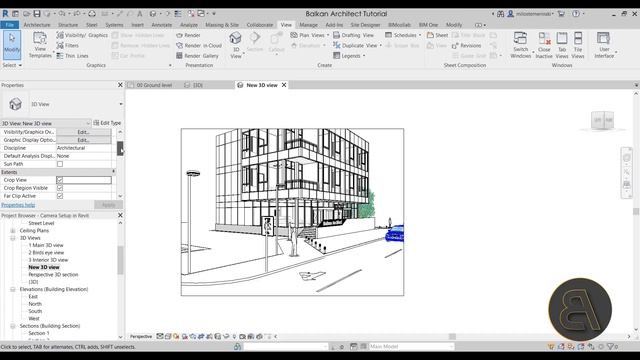Open the Main Model workset dropdown
Viewport: 640px width, 360px height.
tap(411, 347)
